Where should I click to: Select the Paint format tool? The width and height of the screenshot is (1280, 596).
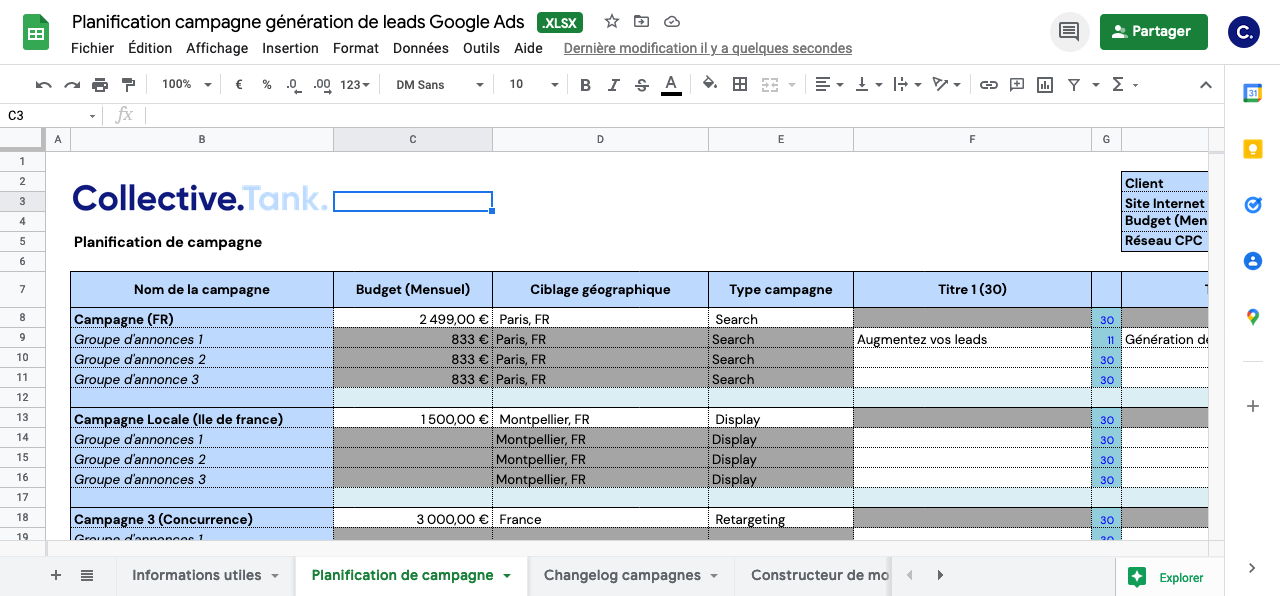pyautogui.click(x=128, y=85)
